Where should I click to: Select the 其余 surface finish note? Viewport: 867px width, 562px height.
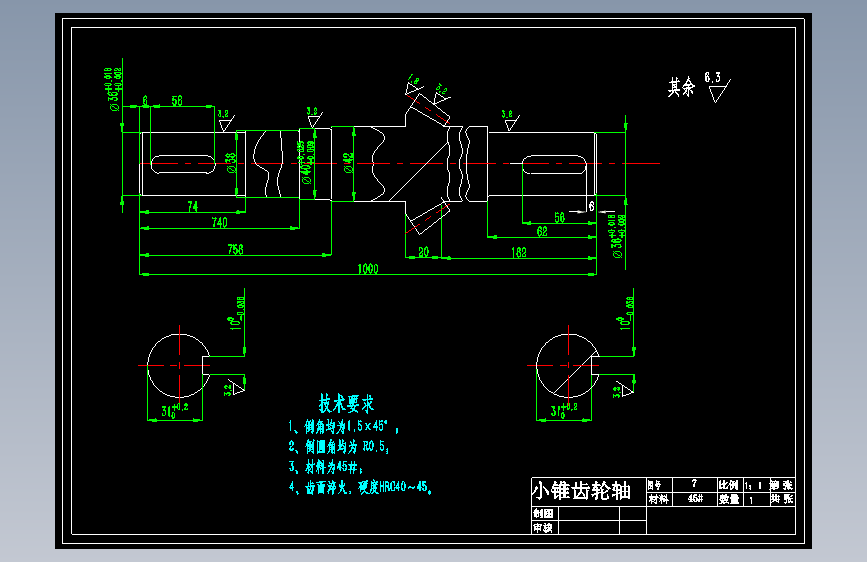pos(681,87)
